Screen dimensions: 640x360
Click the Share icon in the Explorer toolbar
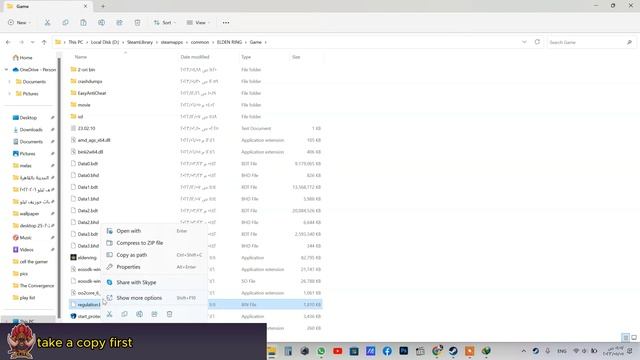pos(119,23)
